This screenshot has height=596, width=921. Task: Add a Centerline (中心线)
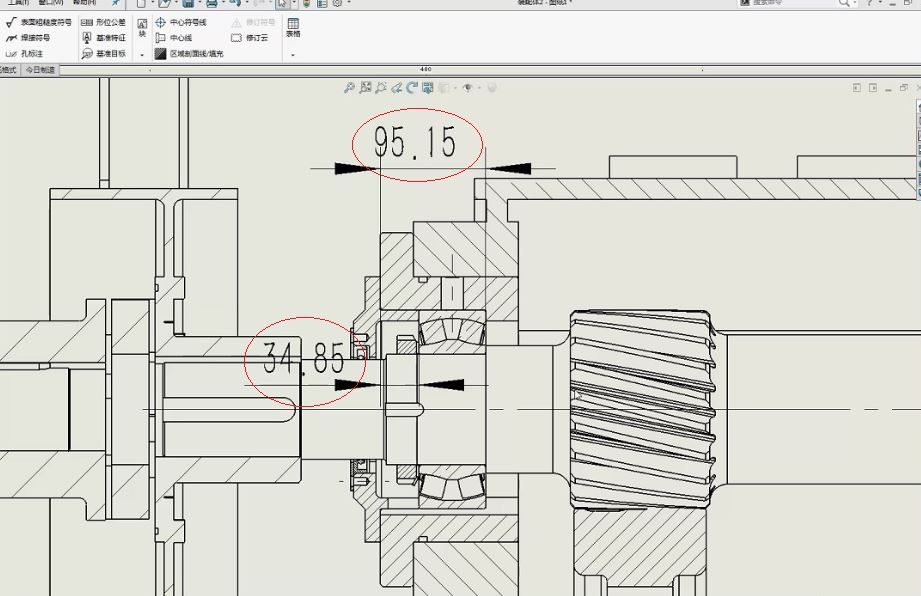coord(174,37)
